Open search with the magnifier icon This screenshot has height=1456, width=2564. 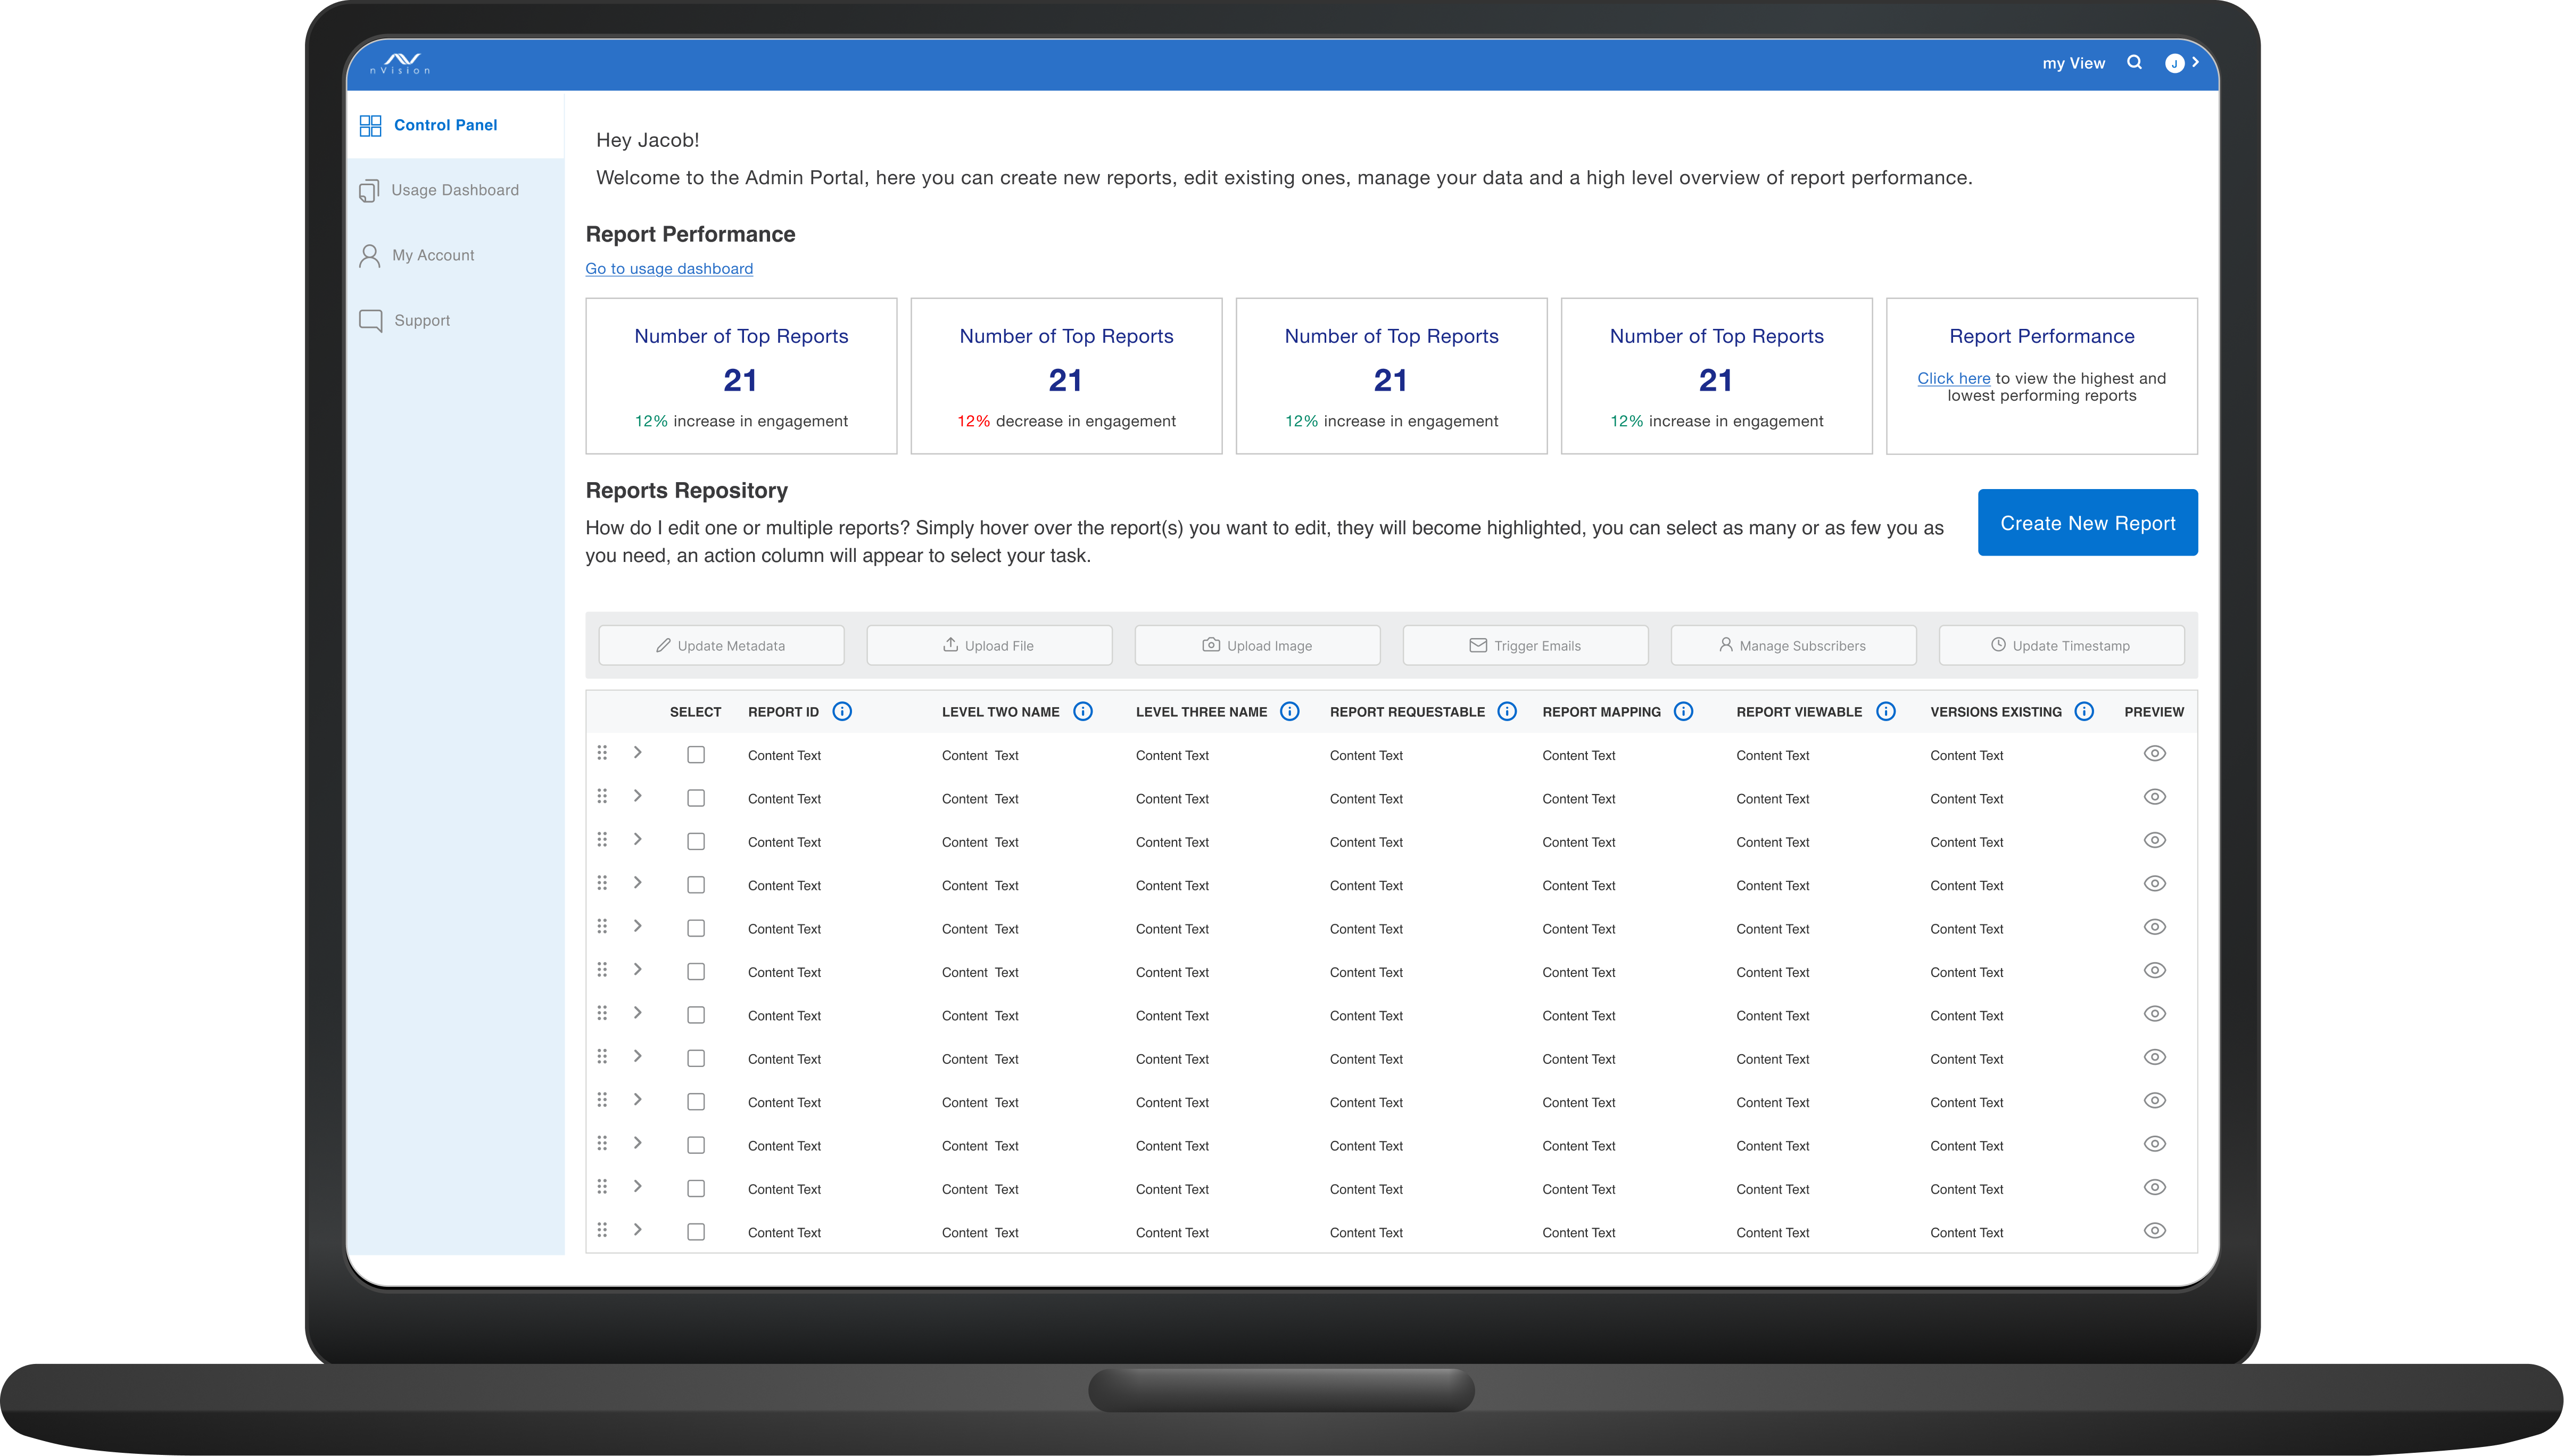pyautogui.click(x=2134, y=62)
